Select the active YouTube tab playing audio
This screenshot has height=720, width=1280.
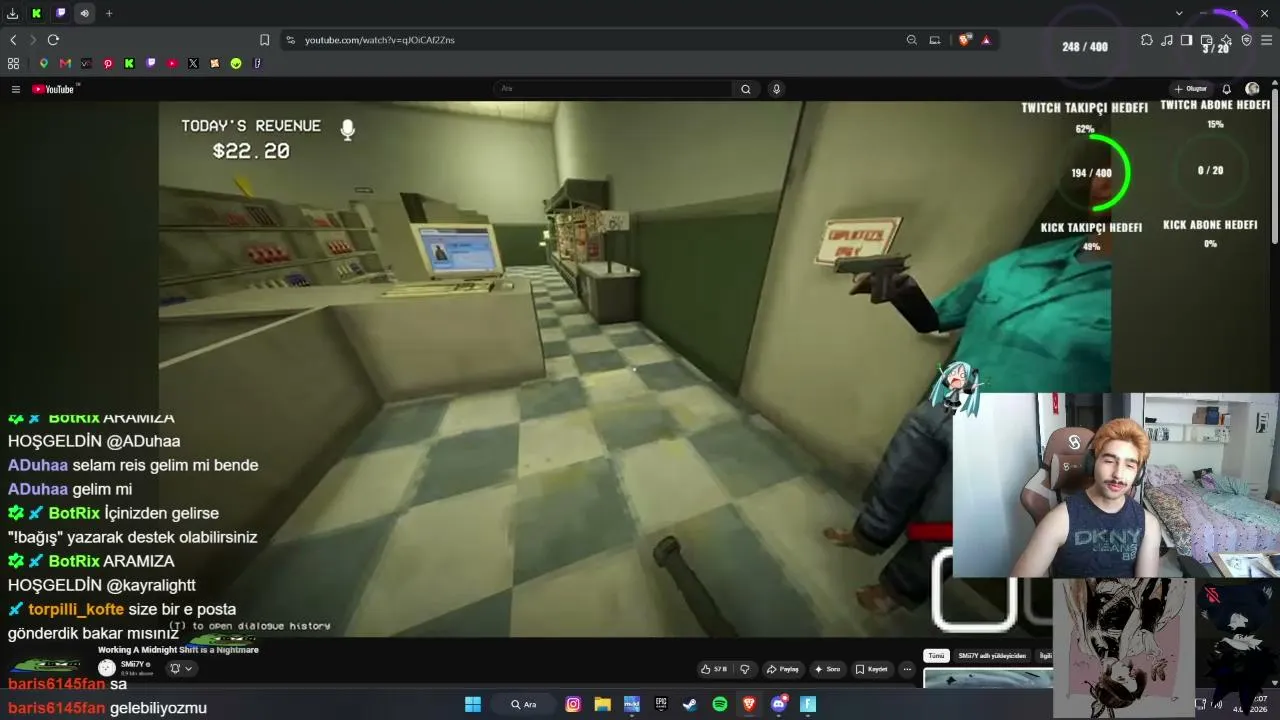click(85, 13)
